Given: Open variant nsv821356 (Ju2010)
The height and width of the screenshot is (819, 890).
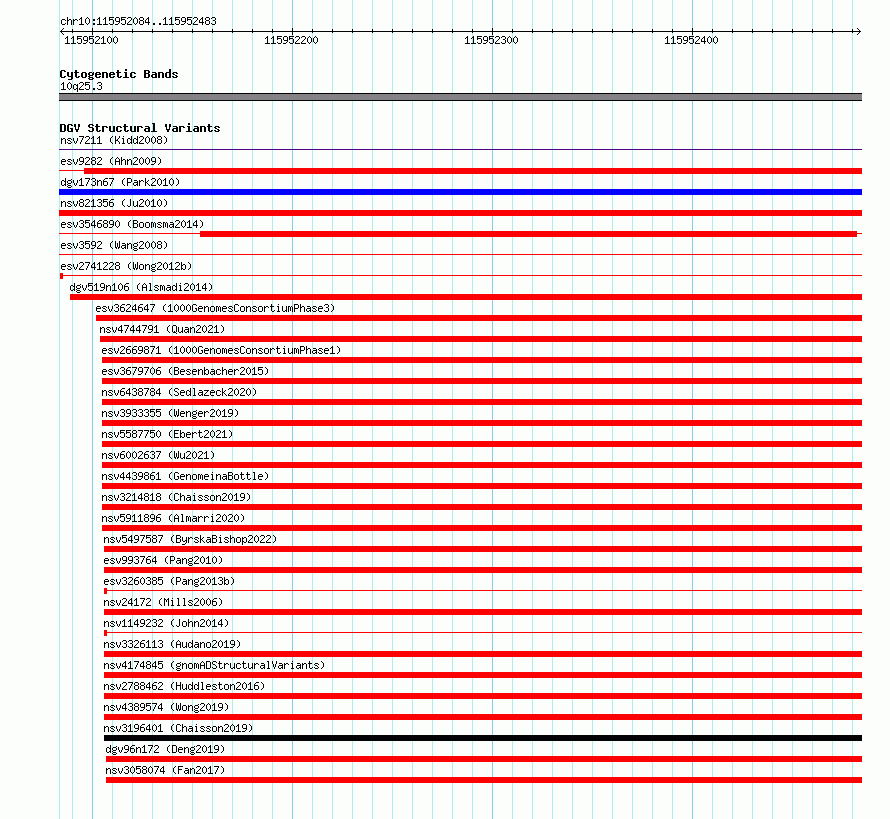Looking at the screenshot, I should [x=114, y=203].
